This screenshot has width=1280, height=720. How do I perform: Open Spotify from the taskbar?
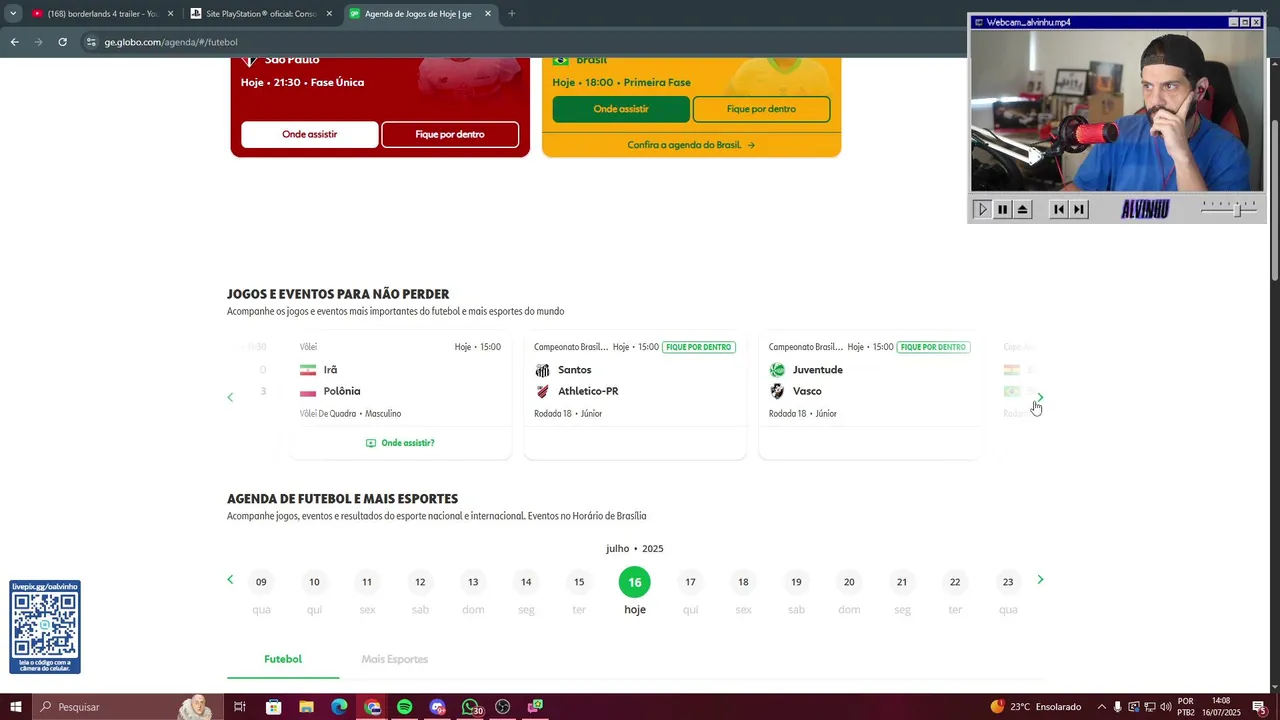point(404,707)
